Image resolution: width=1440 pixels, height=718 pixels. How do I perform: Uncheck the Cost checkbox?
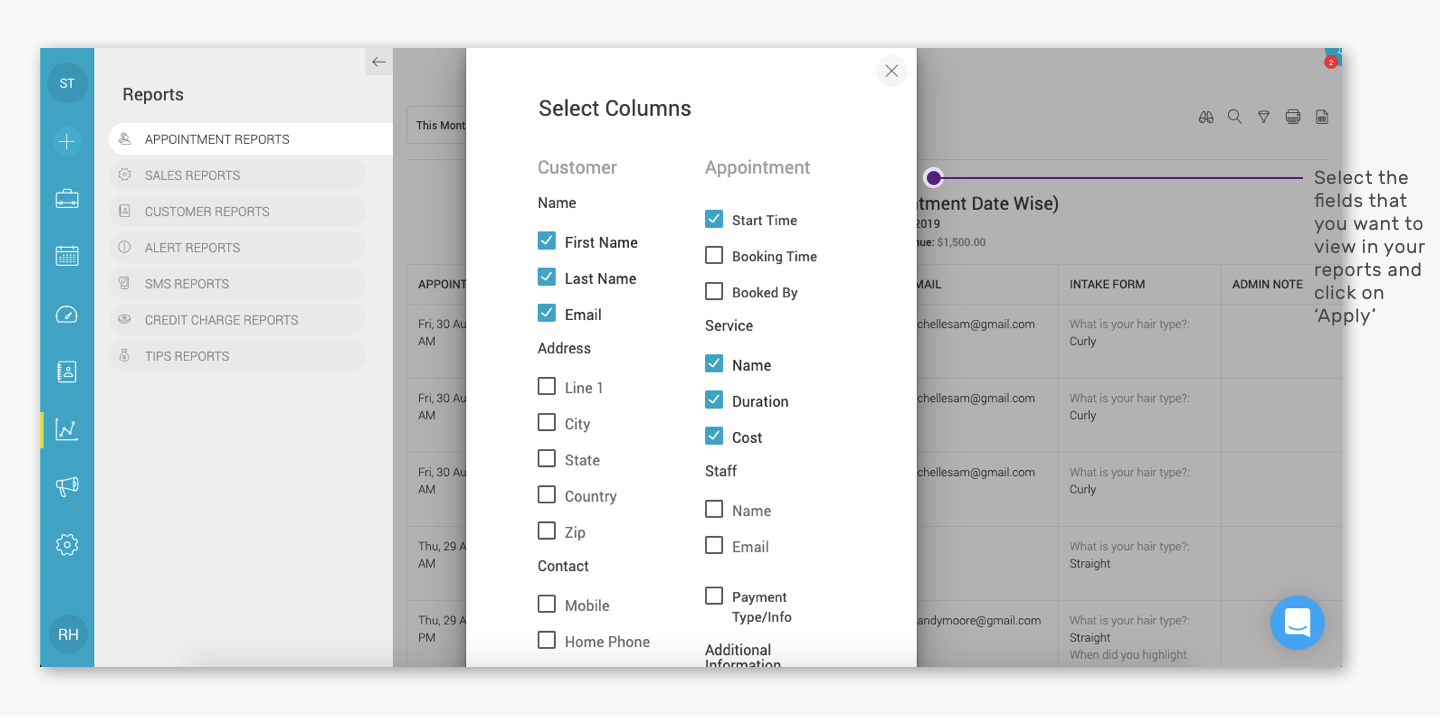pos(714,436)
